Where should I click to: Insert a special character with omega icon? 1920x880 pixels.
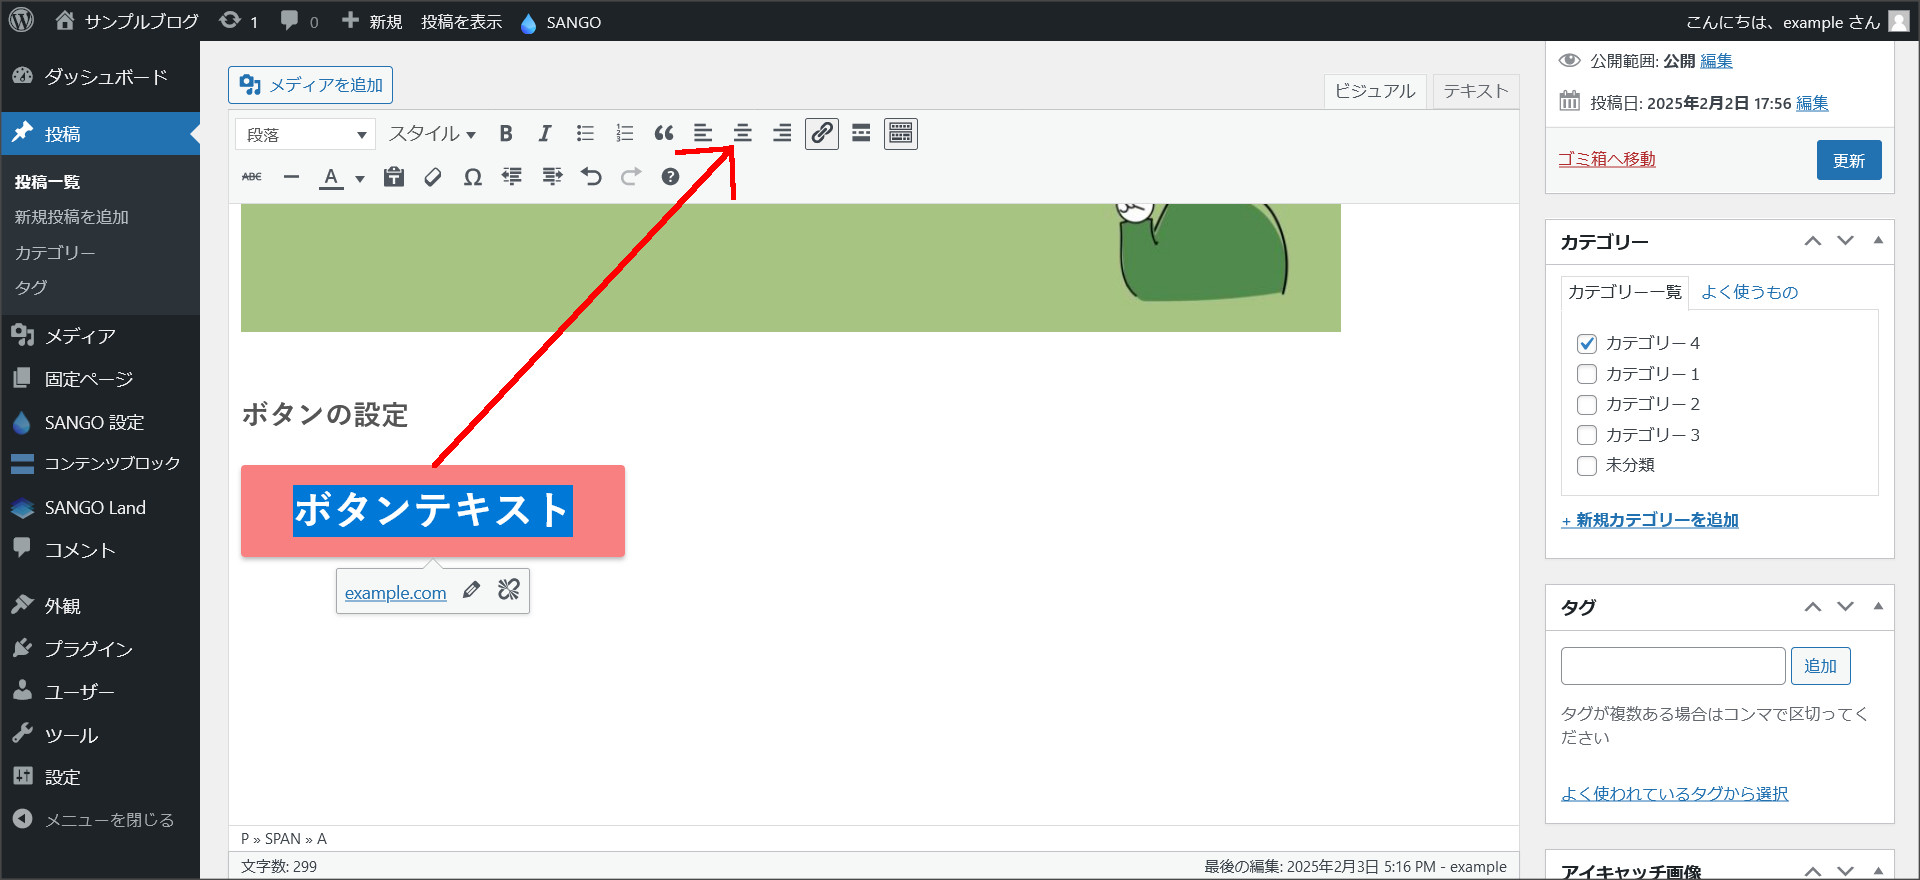pyautogui.click(x=472, y=177)
